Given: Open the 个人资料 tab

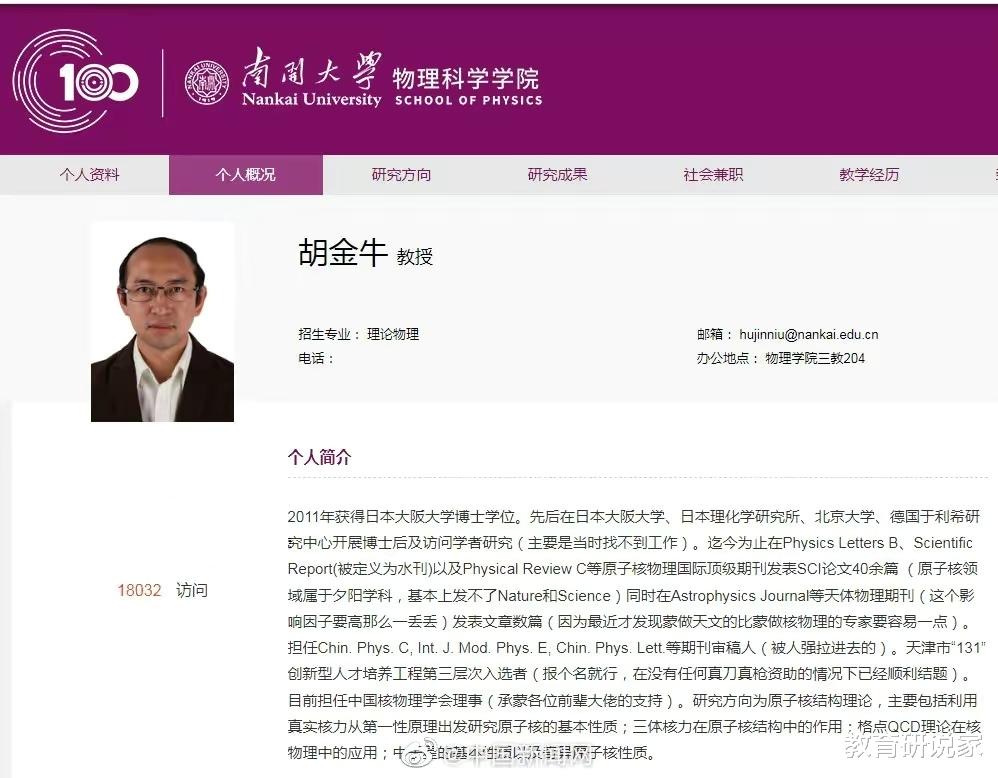Looking at the screenshot, I should tap(89, 174).
